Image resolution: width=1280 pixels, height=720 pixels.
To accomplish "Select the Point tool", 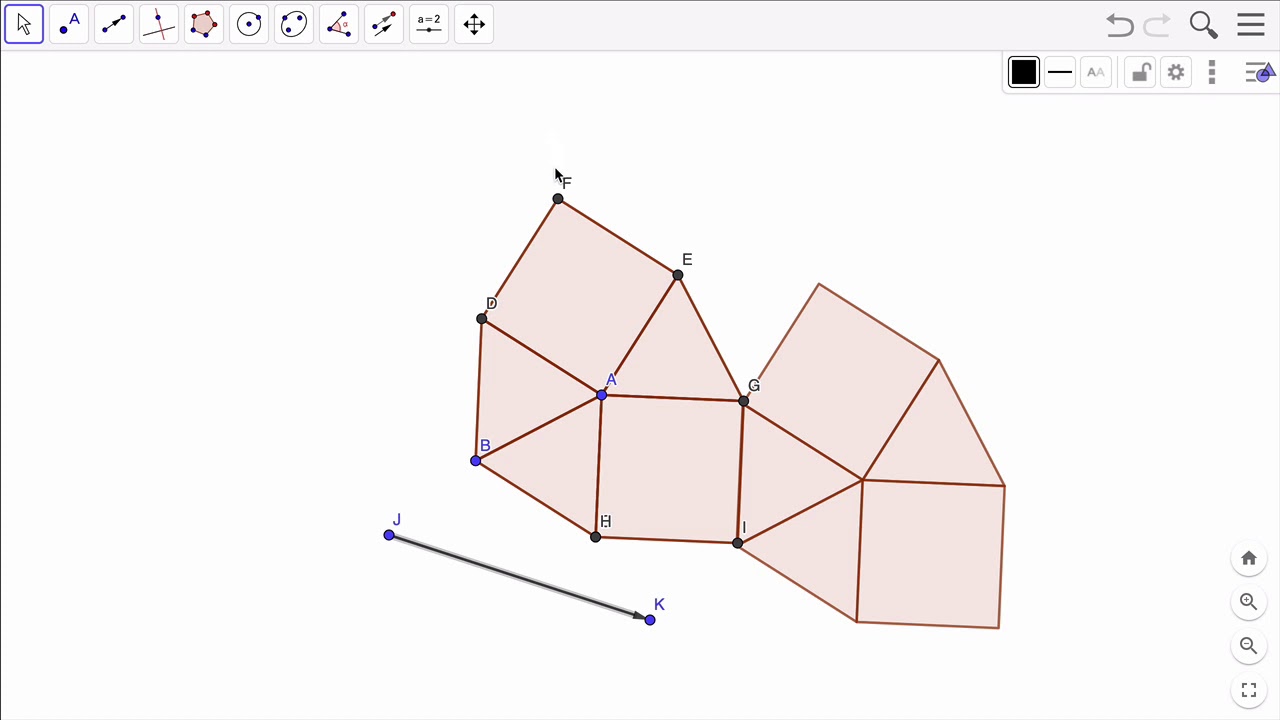I will pyautogui.click(x=69, y=24).
